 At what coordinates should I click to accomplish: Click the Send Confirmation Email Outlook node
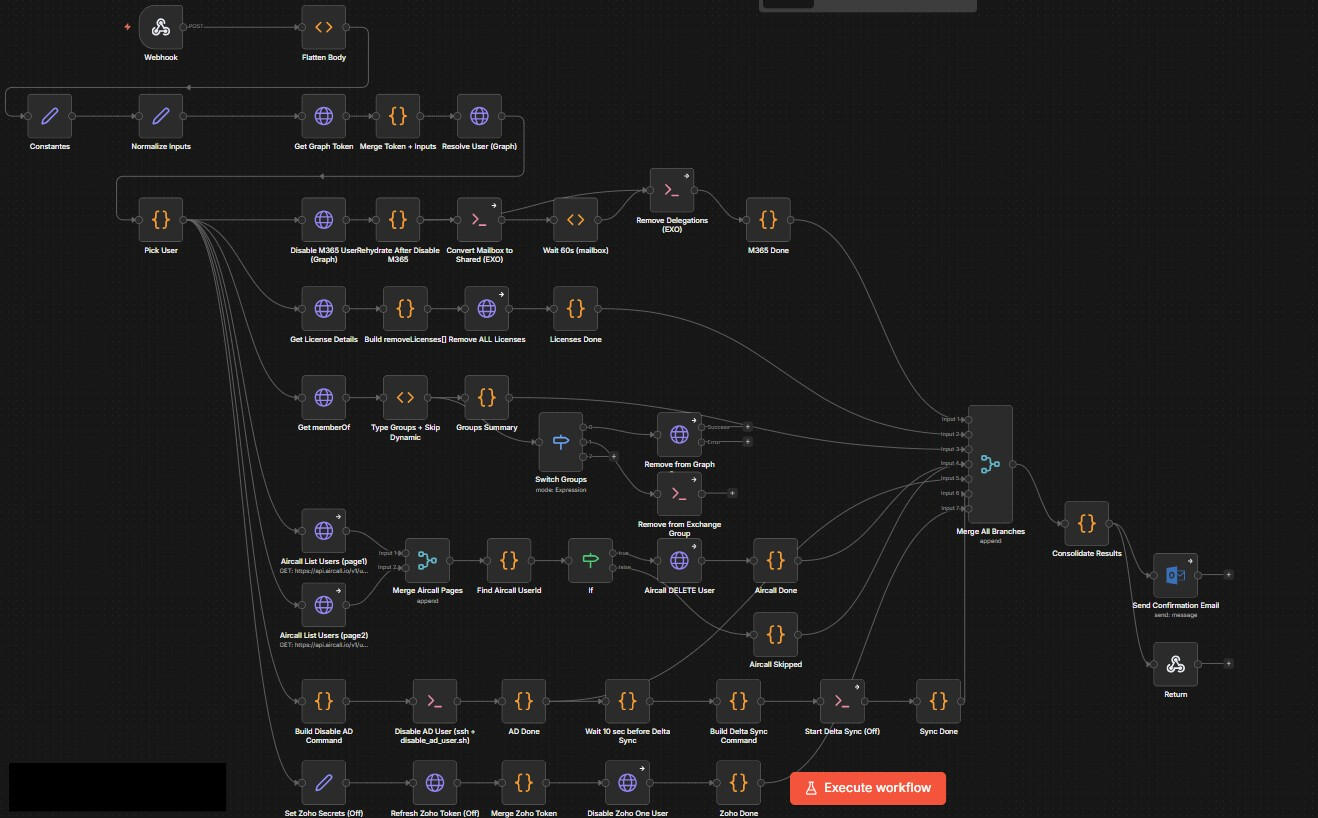pos(1175,575)
